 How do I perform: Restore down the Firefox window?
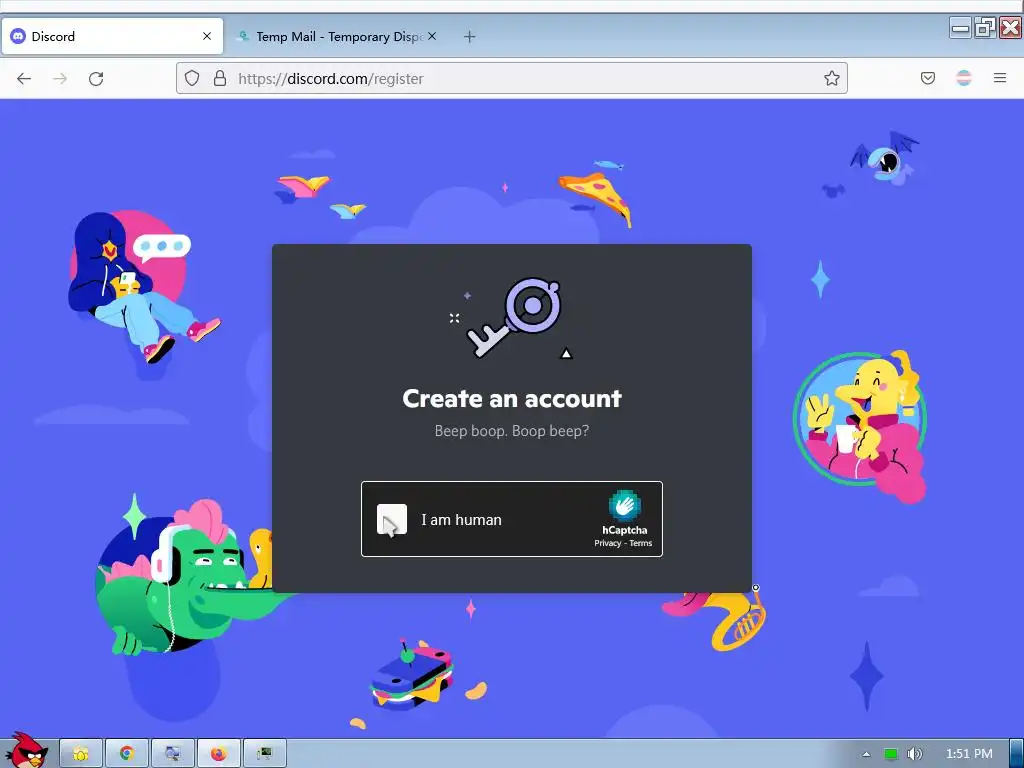tap(985, 28)
